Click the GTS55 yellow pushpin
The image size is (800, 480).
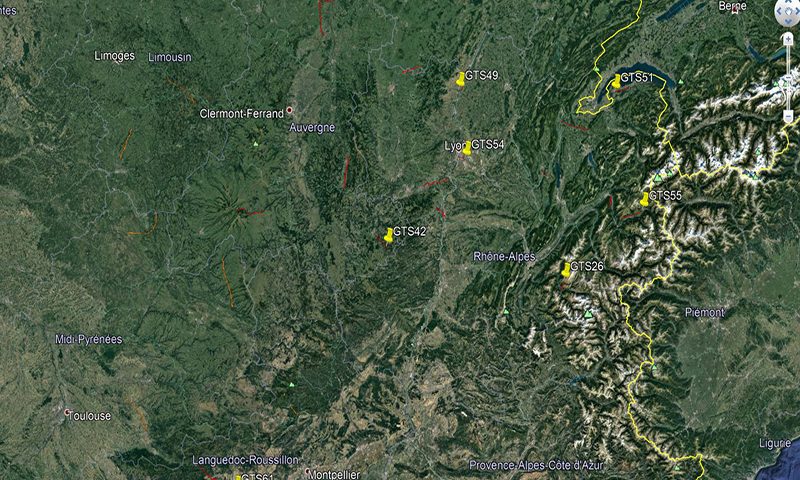[644, 199]
